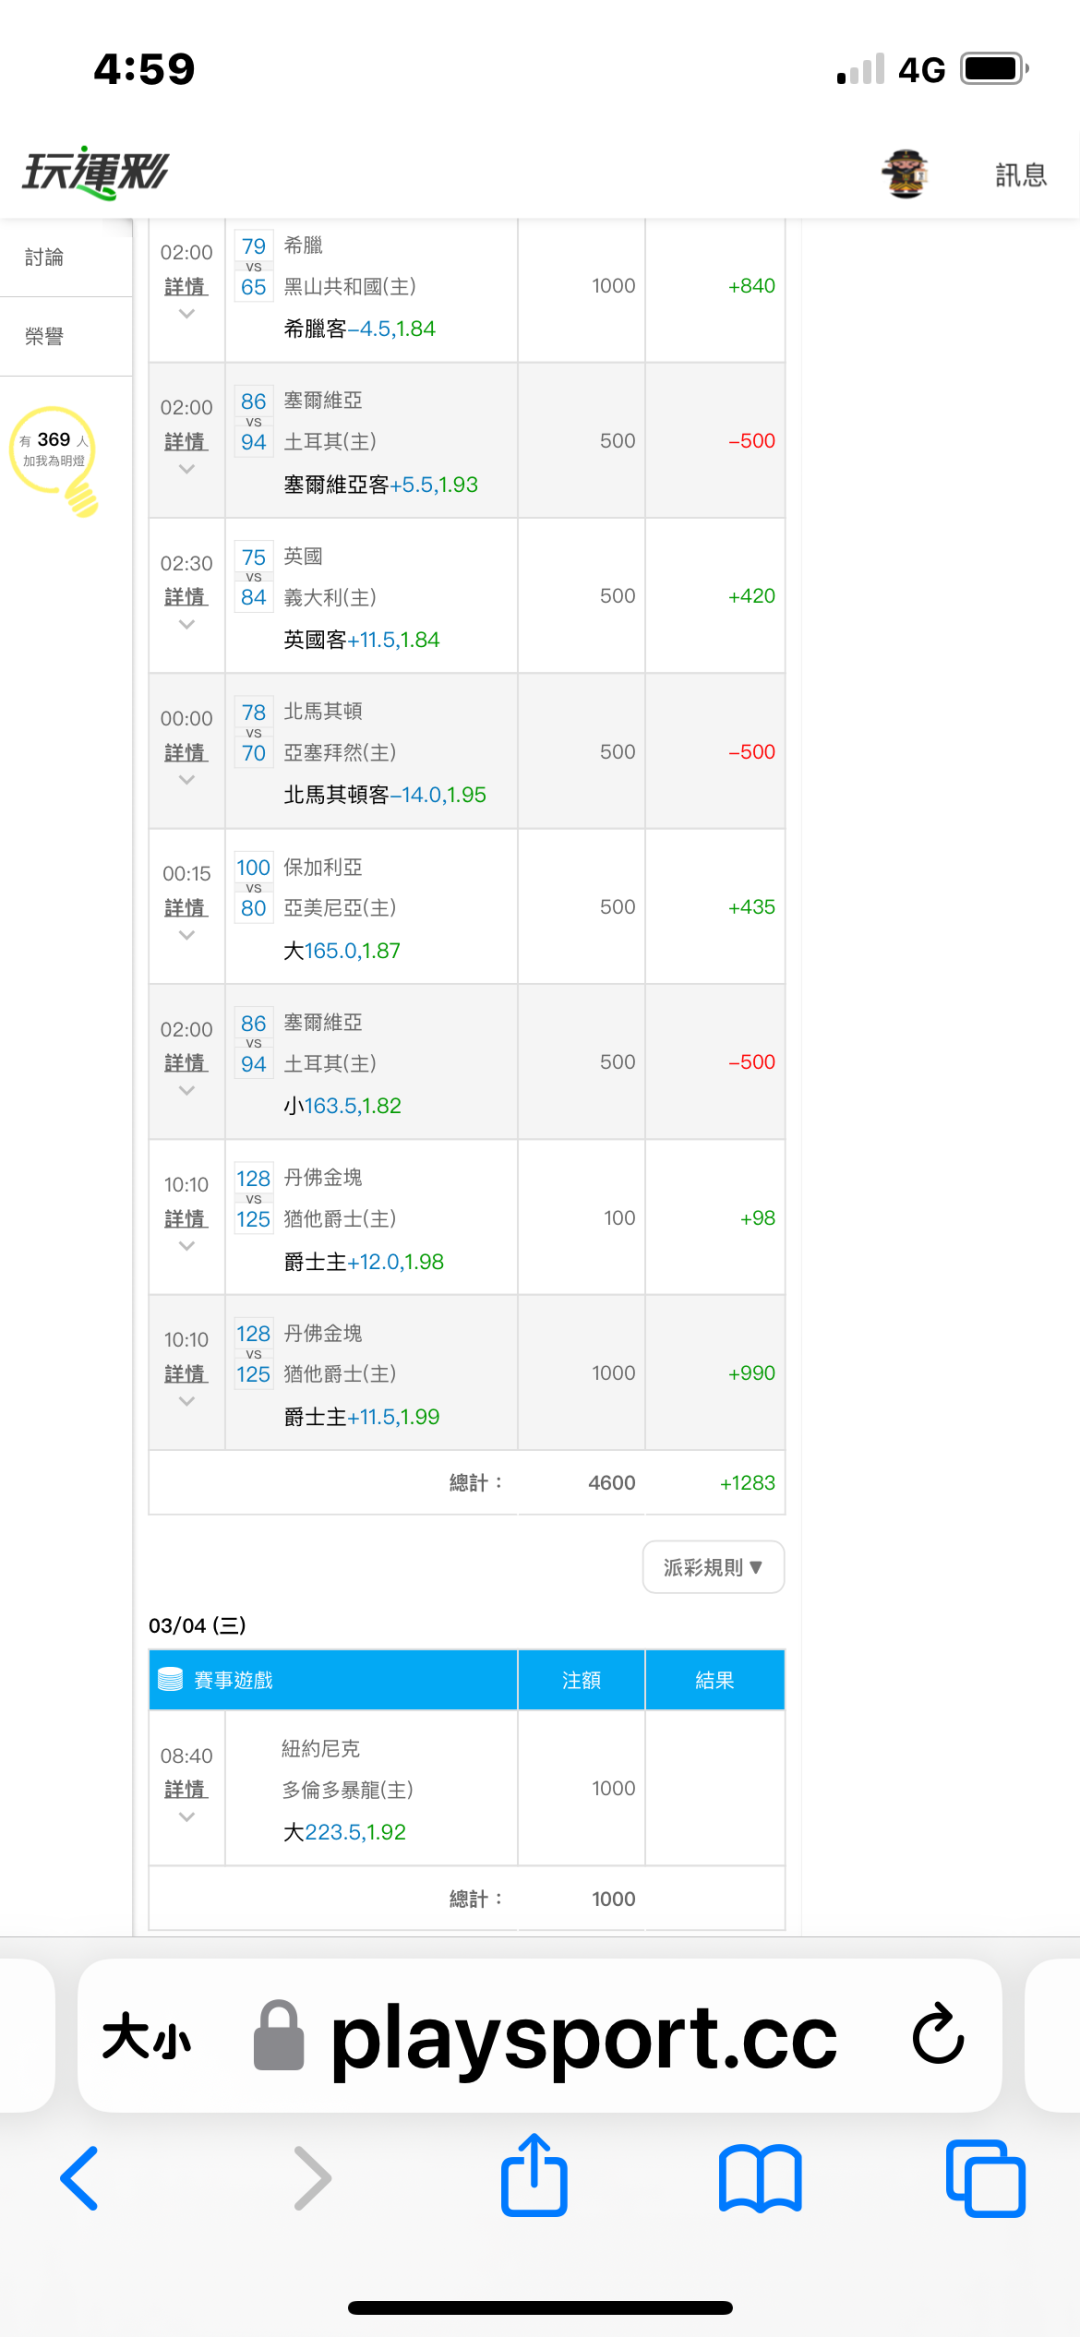This screenshot has height=2337, width=1080.
Task: Open 詳情 link for 北馬其頓 game
Action: [x=186, y=752]
